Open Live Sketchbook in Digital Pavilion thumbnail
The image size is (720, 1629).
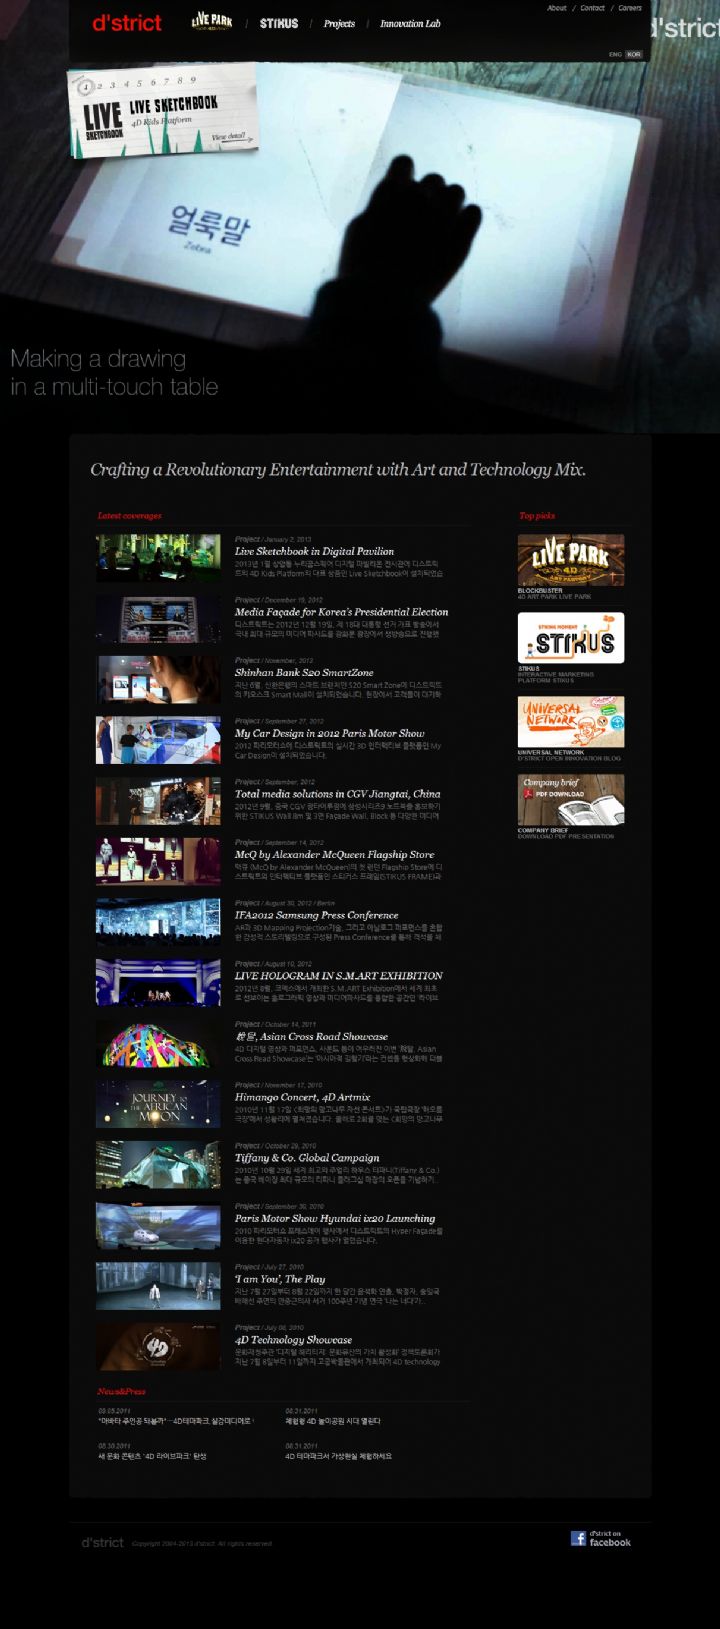(x=158, y=558)
